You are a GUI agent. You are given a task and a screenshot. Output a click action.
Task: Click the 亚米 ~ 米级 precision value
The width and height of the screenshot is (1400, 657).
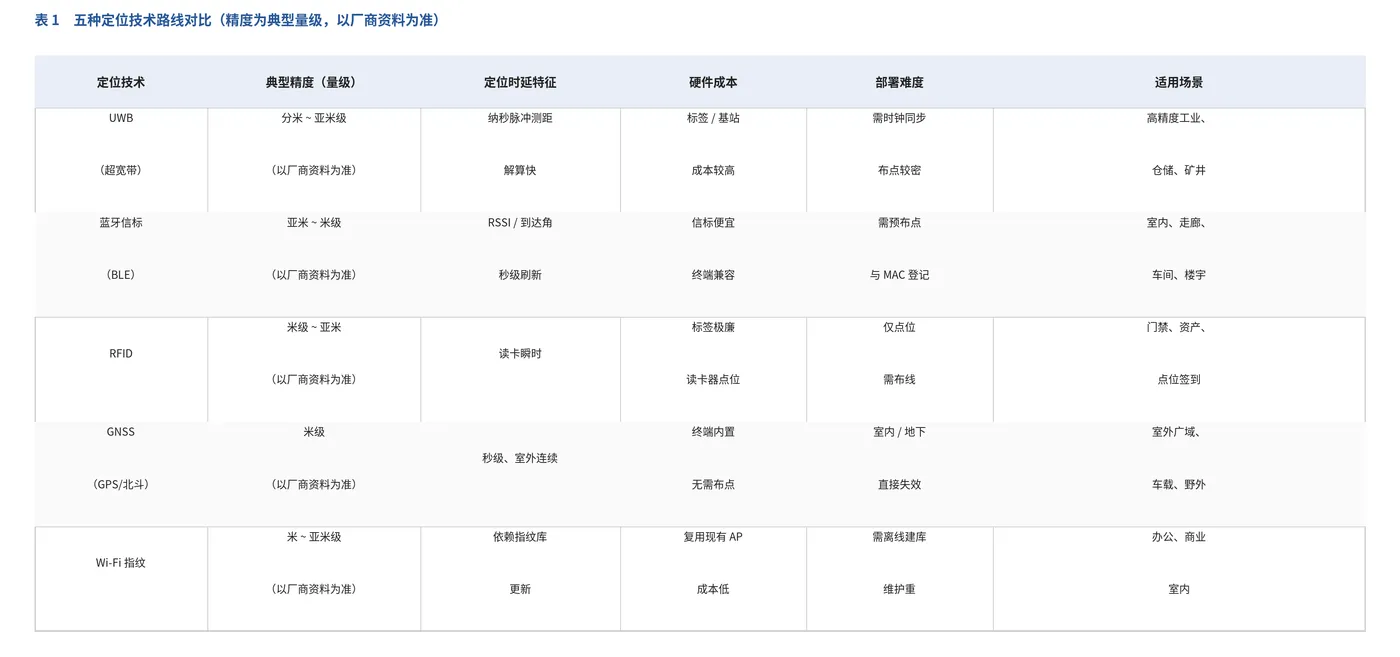[x=314, y=223]
